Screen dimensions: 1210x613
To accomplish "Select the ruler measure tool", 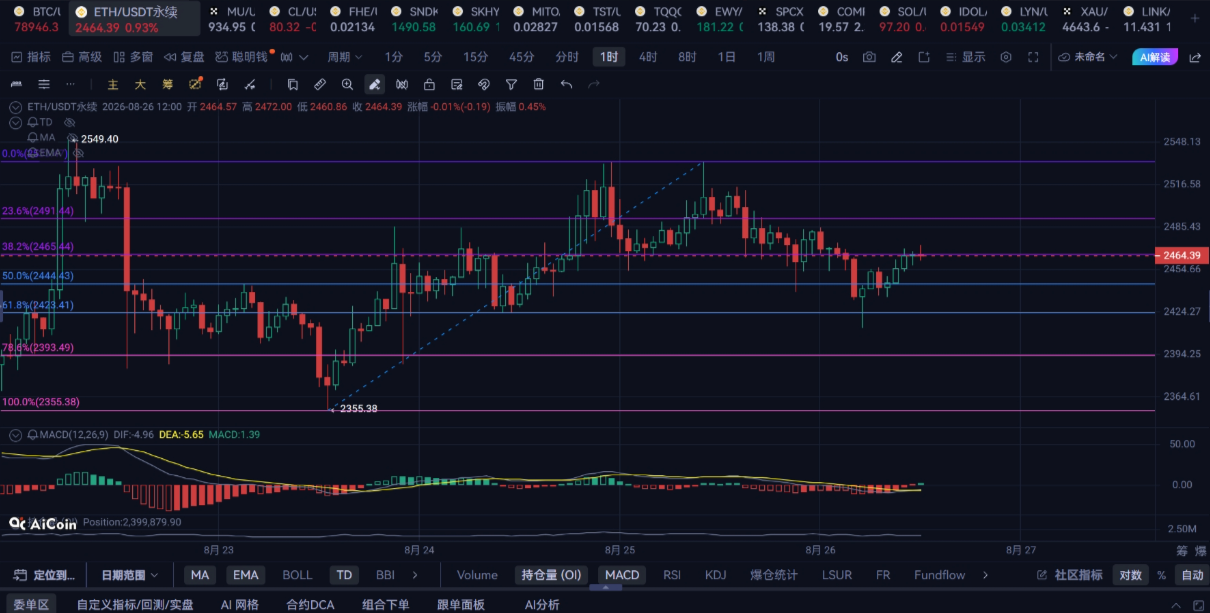I will 320,84.
